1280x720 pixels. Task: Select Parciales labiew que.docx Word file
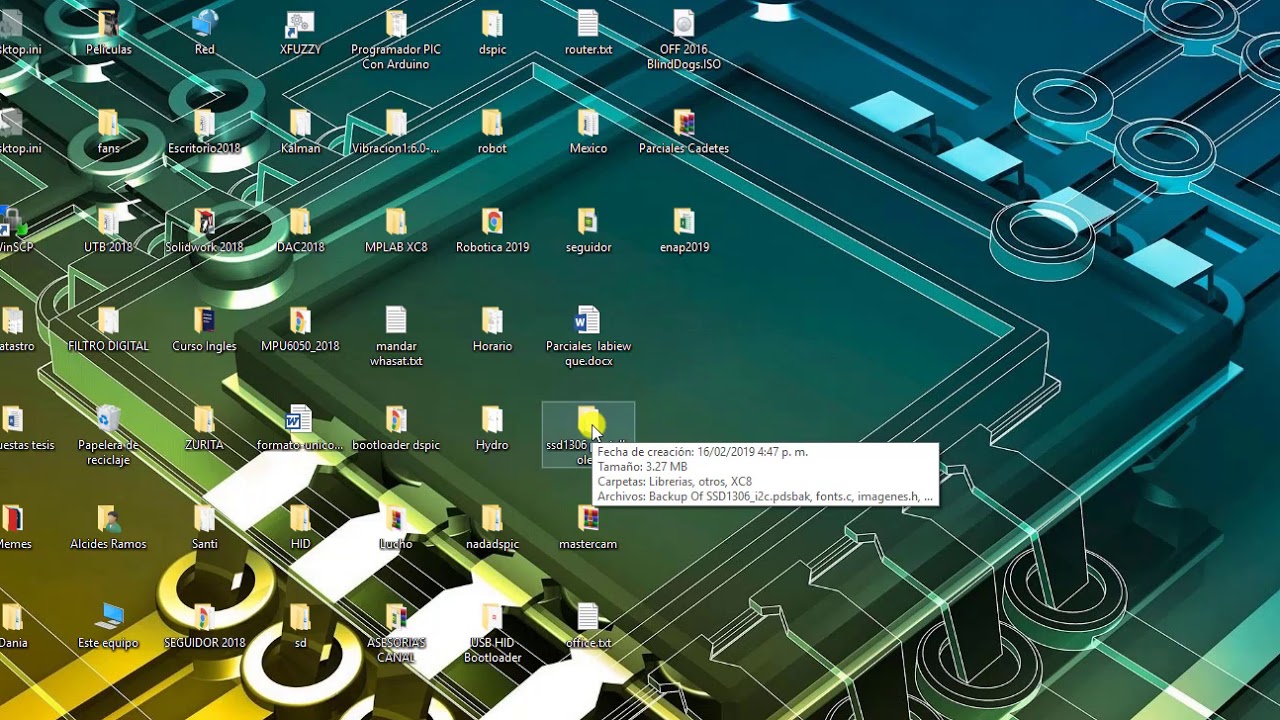pos(588,321)
